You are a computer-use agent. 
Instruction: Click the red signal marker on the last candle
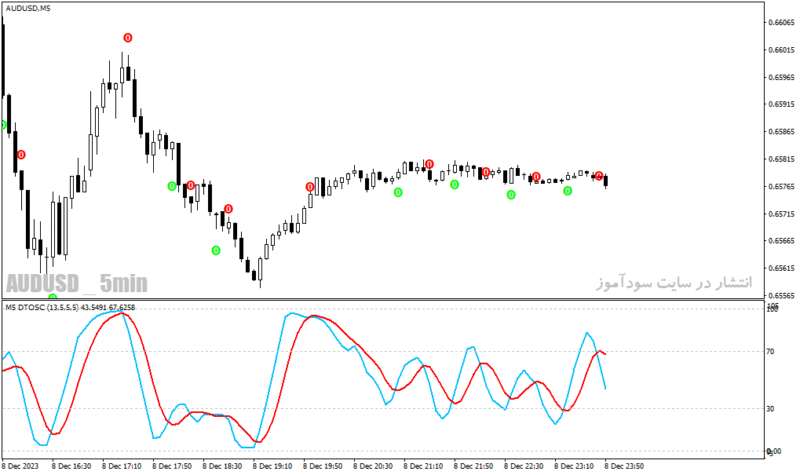pyautogui.click(x=599, y=176)
